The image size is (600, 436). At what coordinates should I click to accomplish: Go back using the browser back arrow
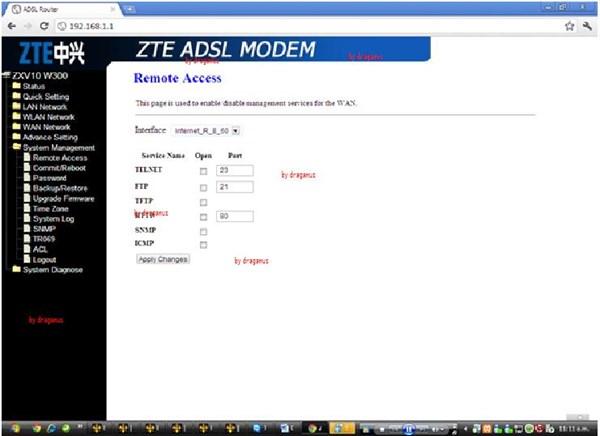(x=12, y=26)
